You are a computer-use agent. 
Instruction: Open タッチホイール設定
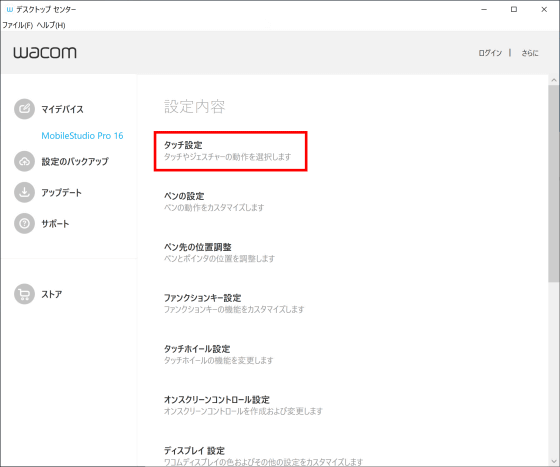tap(219, 354)
